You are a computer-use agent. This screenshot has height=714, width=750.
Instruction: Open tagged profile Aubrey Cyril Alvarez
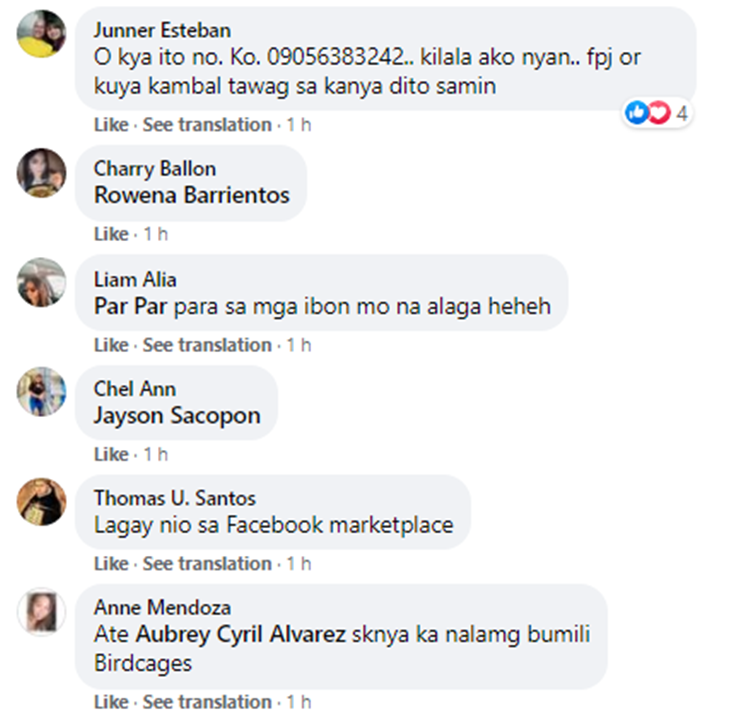[240, 634]
